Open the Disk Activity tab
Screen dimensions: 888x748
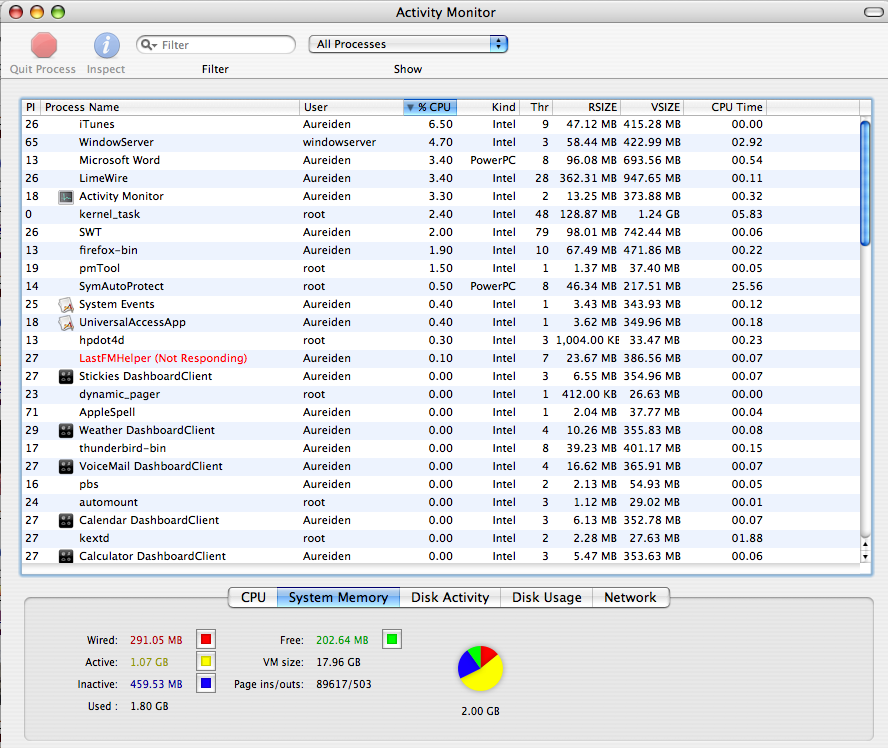[450, 597]
